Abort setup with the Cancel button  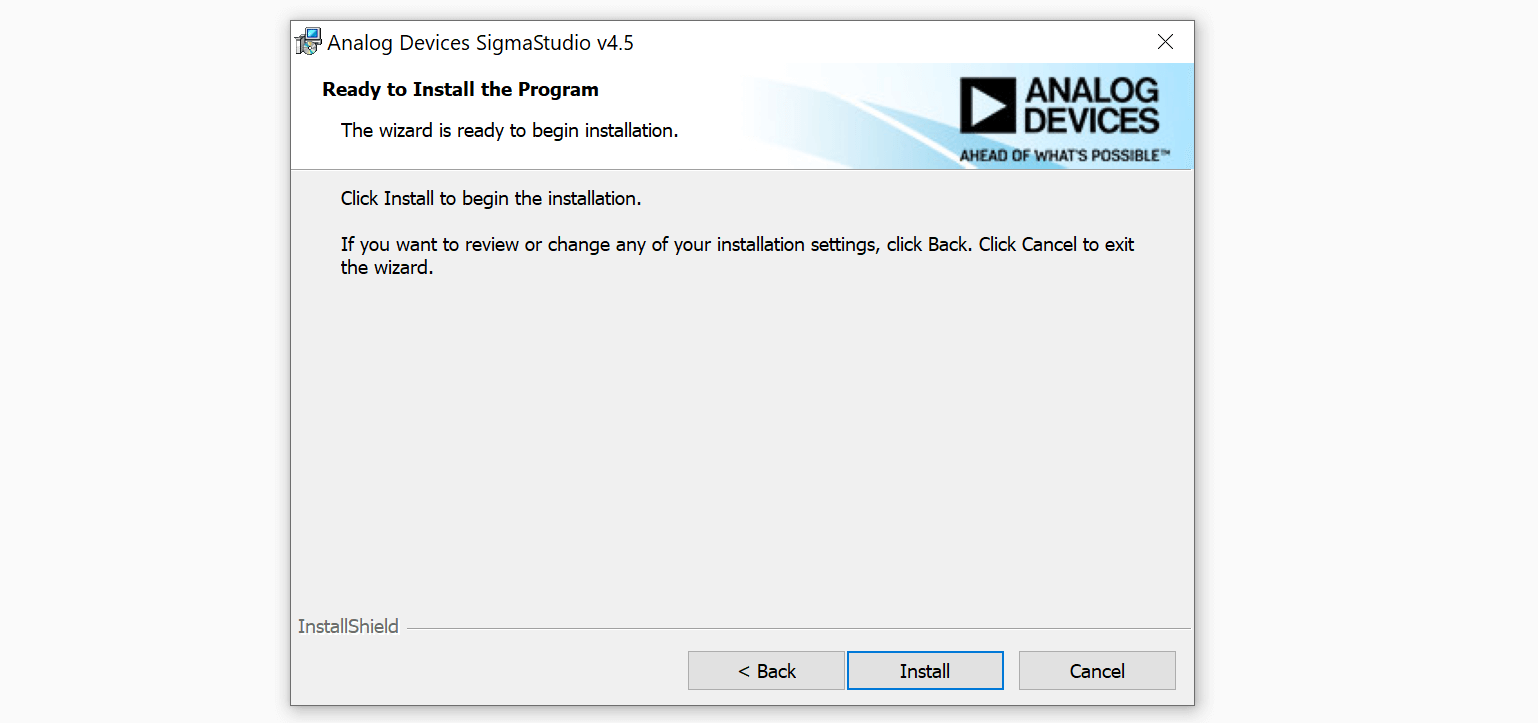point(1097,671)
